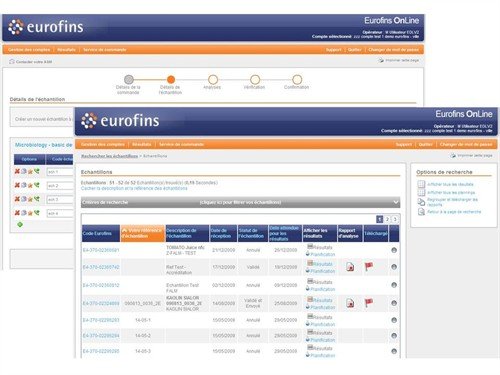Click the ech 4 sample code input field
This screenshot has height=375, width=500.
pos(60,213)
